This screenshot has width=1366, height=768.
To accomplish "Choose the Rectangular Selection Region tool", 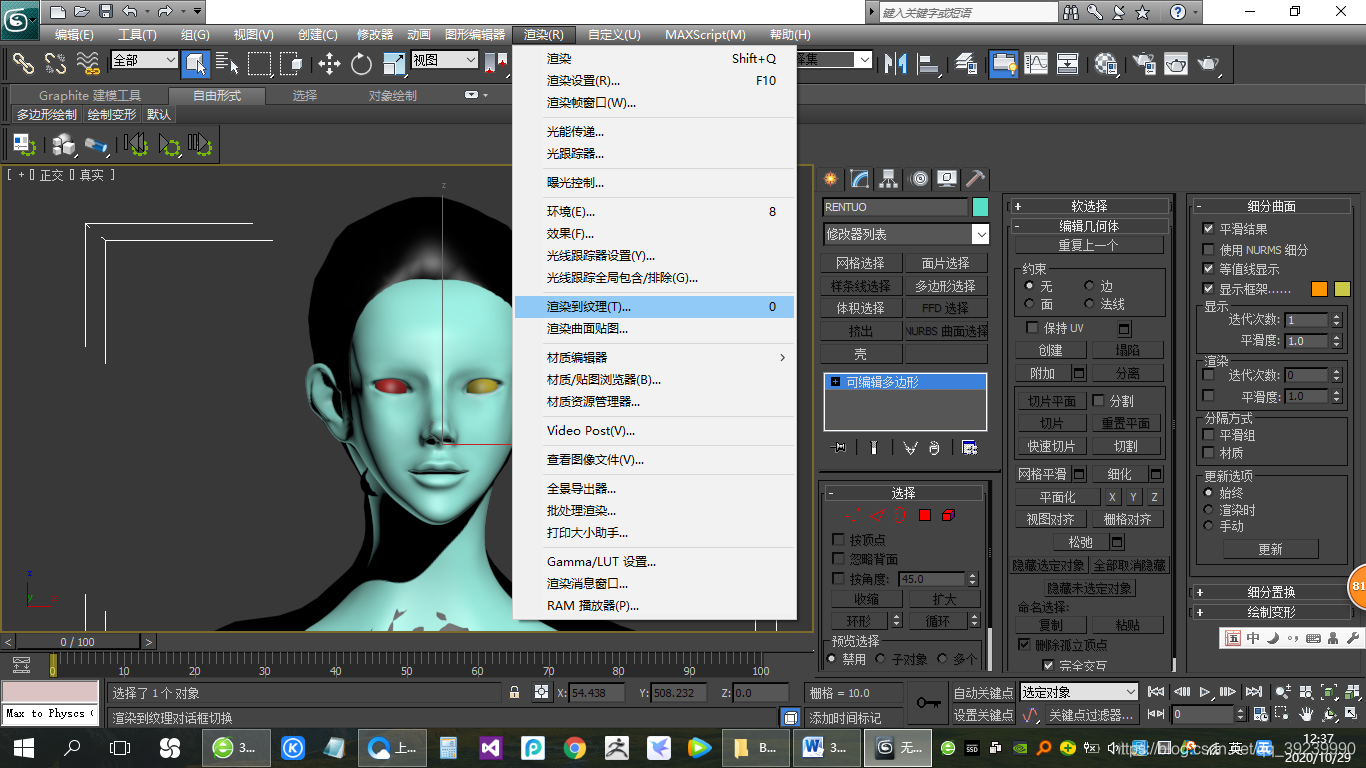I will 260,64.
